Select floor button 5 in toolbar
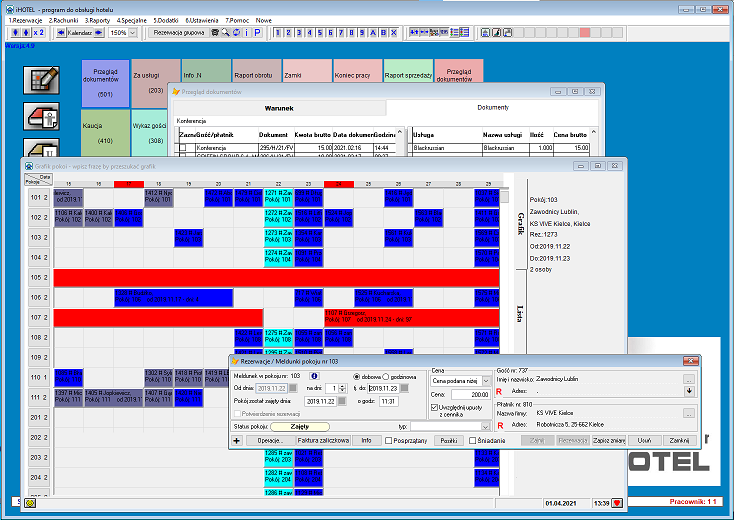Viewport: 734px width, 520px height. click(320, 32)
